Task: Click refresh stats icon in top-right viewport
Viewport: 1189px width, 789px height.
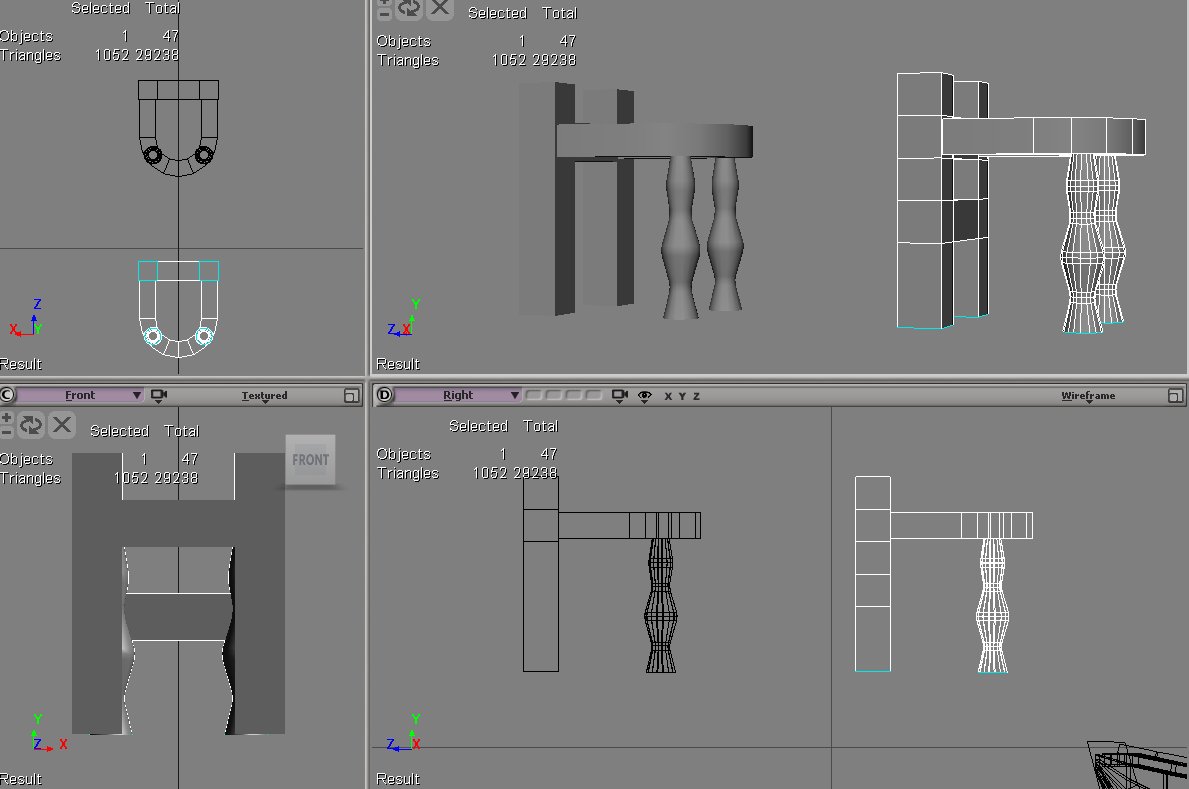Action: pos(410,9)
